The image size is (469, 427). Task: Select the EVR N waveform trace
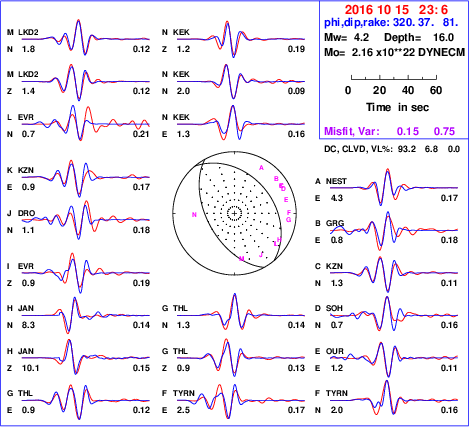86,123
